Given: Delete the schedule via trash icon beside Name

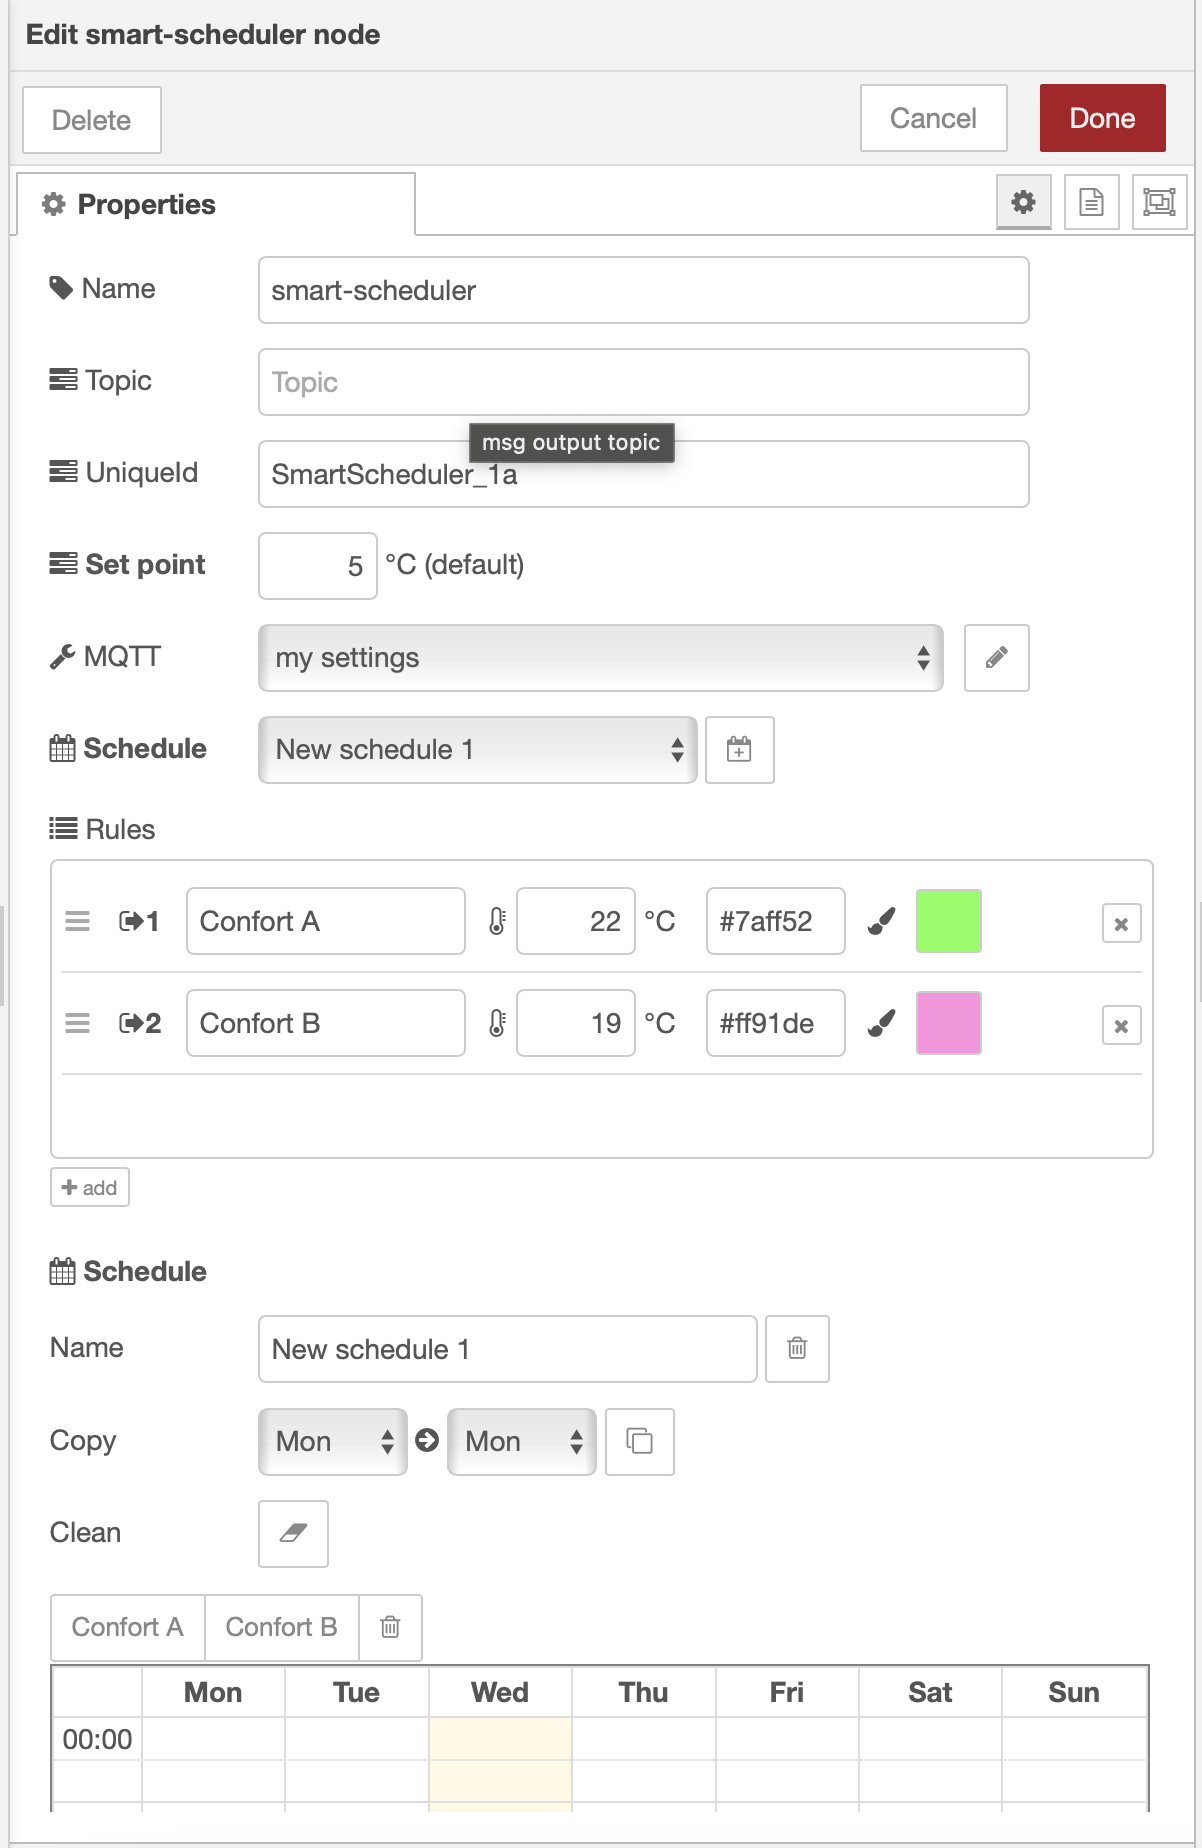Looking at the screenshot, I should [x=797, y=1349].
